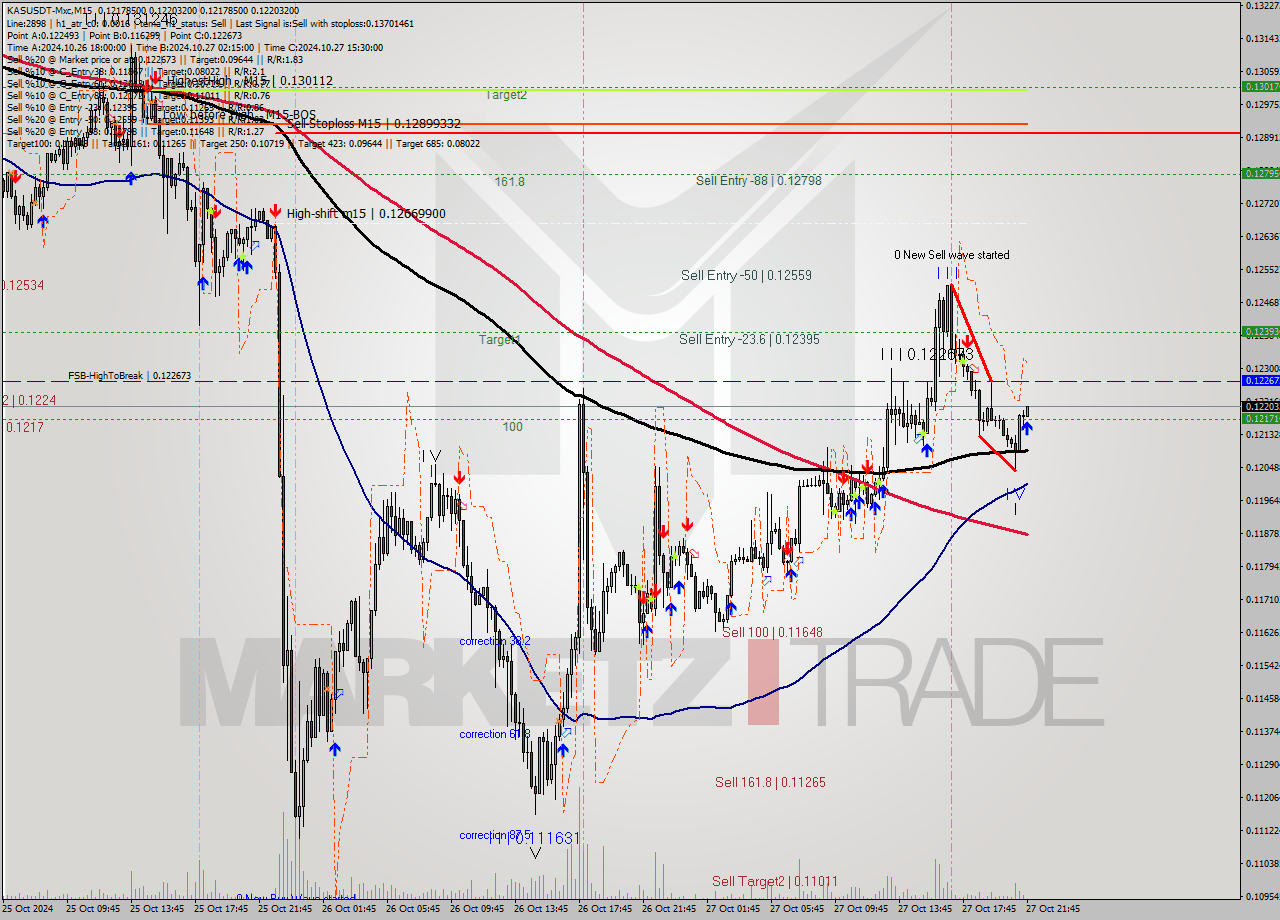Click '27 Oct 13:45' on the time axis

(924, 910)
